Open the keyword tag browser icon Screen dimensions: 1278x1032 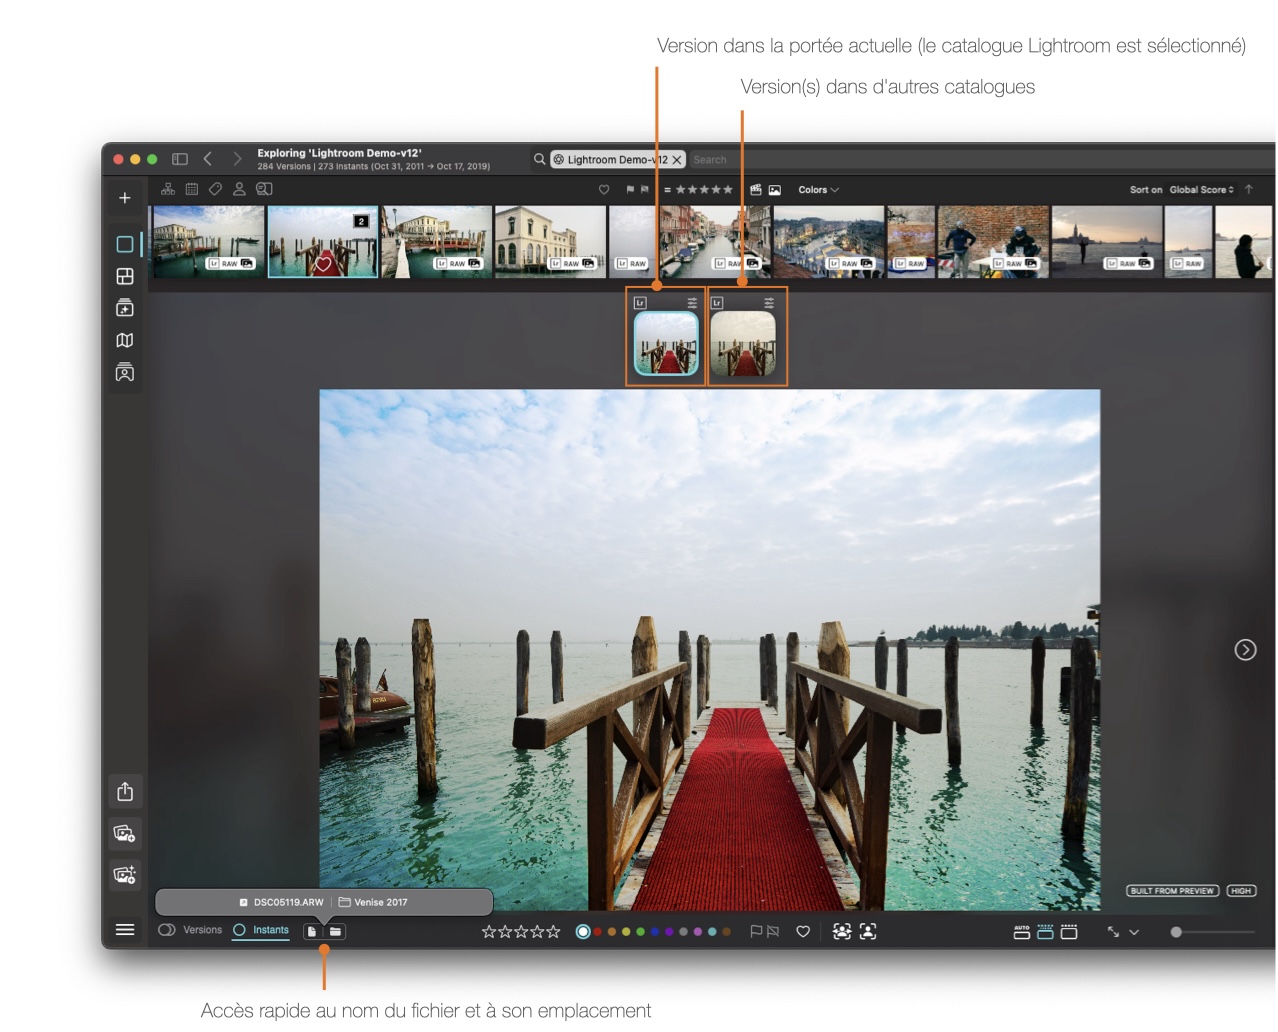215,189
